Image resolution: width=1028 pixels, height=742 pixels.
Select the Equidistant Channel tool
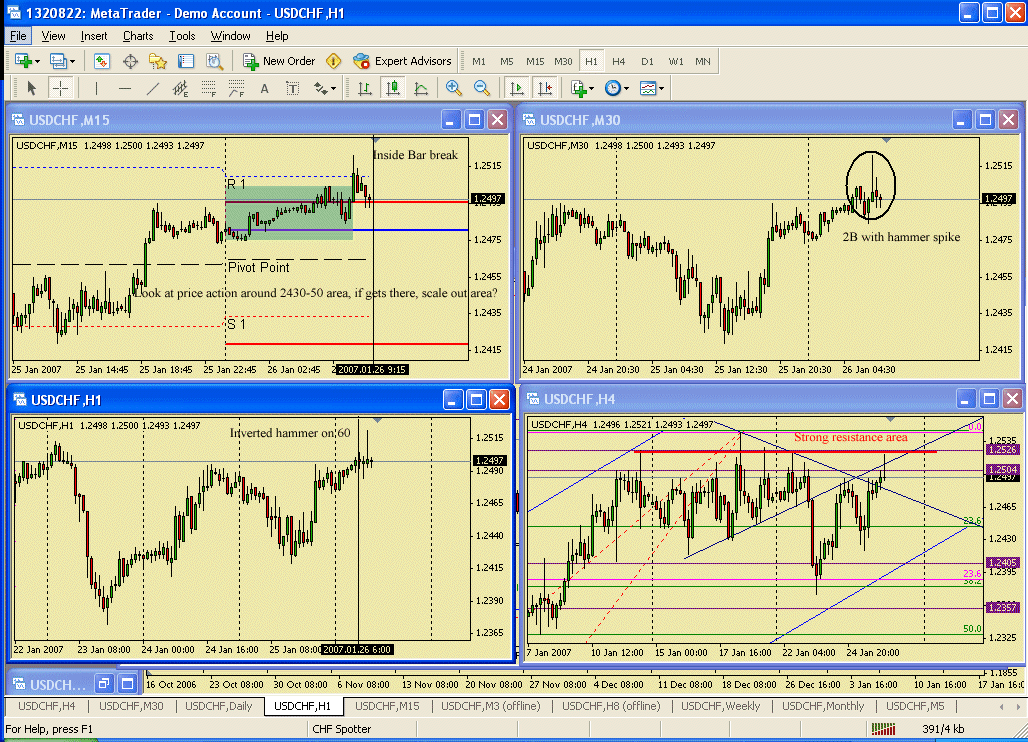(180, 88)
